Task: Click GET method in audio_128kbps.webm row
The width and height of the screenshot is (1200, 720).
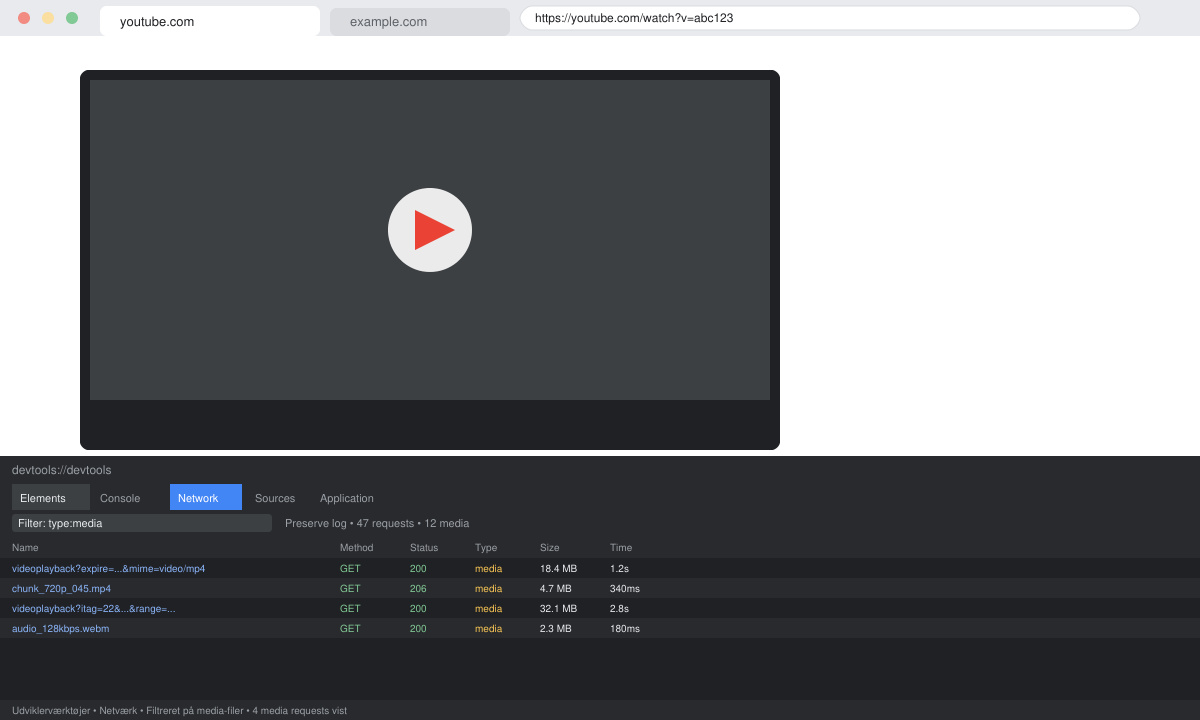Action: point(350,628)
